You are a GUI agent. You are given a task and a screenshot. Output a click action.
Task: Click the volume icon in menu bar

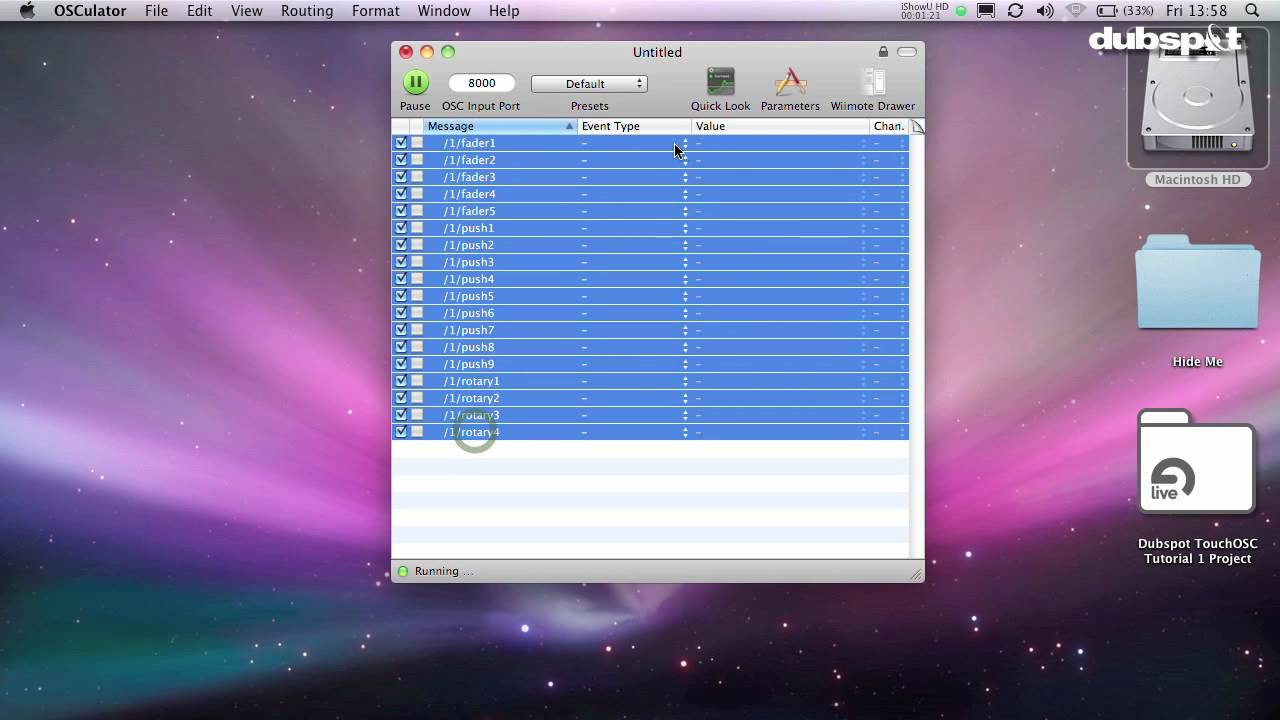1045,11
